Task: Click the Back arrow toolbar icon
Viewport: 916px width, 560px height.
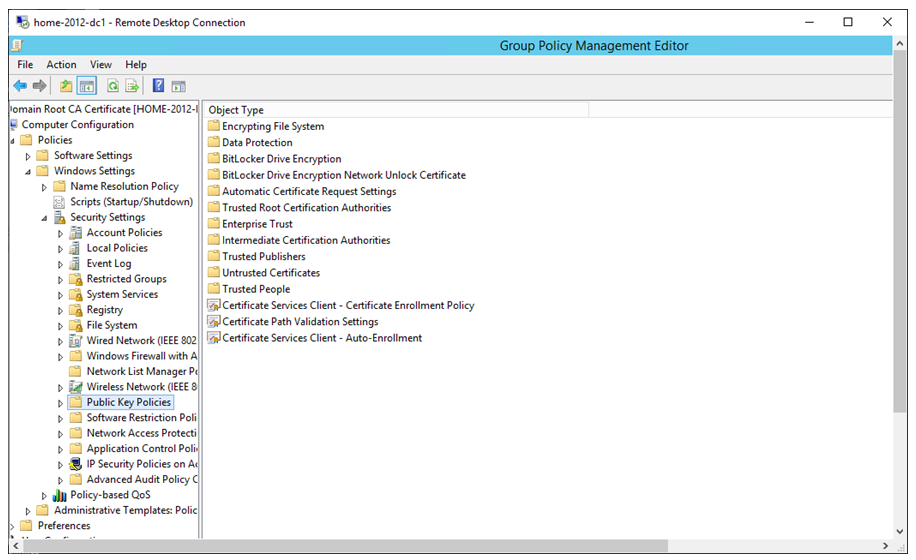Action: (20, 86)
